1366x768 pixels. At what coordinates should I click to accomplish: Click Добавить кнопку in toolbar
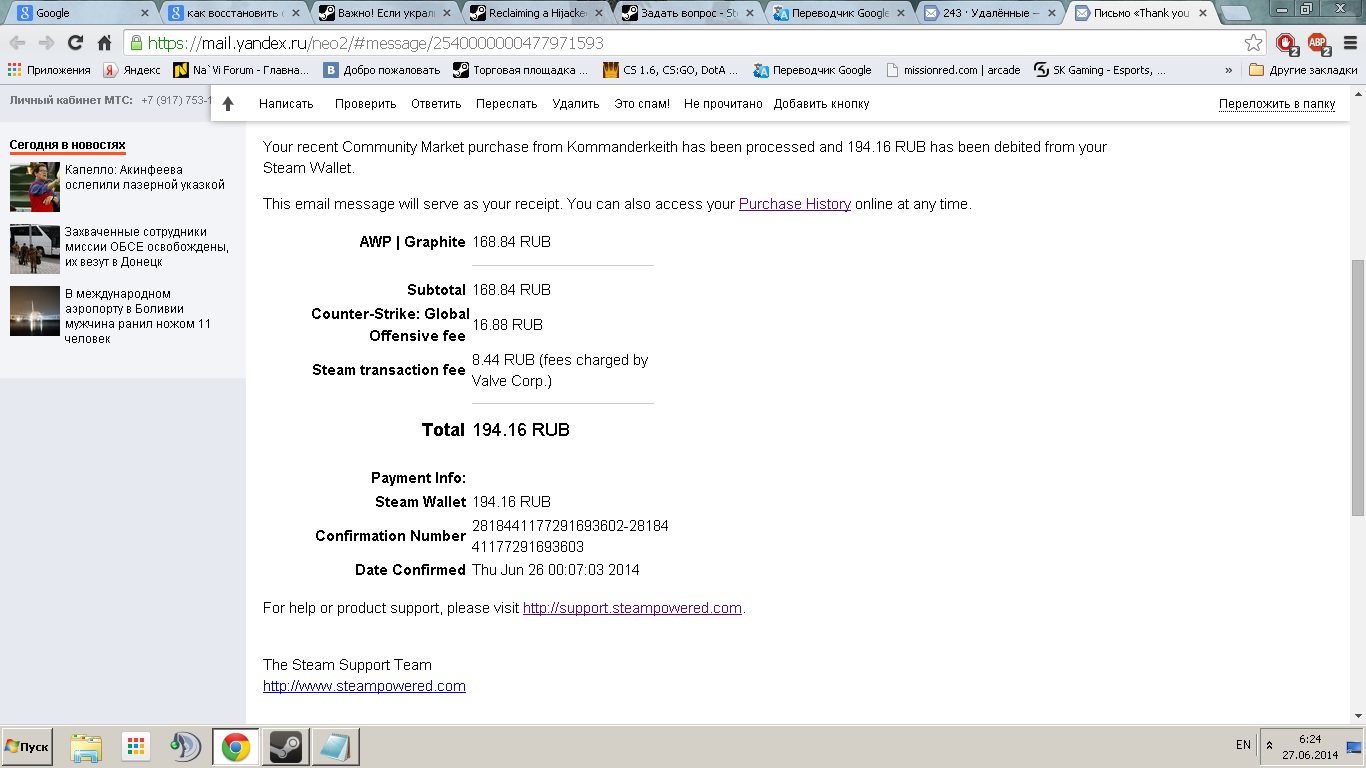821,104
